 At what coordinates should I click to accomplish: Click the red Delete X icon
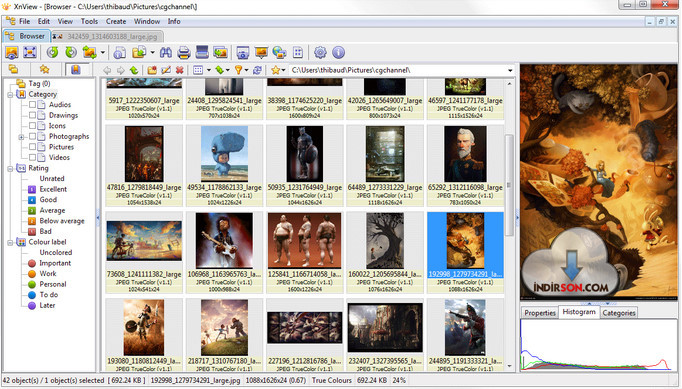(x=179, y=70)
